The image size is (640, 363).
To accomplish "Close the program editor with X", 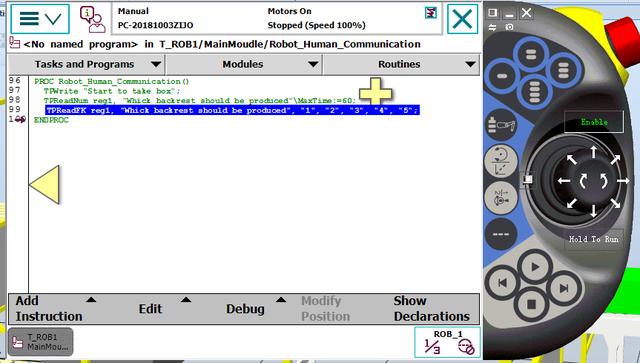I will click(462, 19).
